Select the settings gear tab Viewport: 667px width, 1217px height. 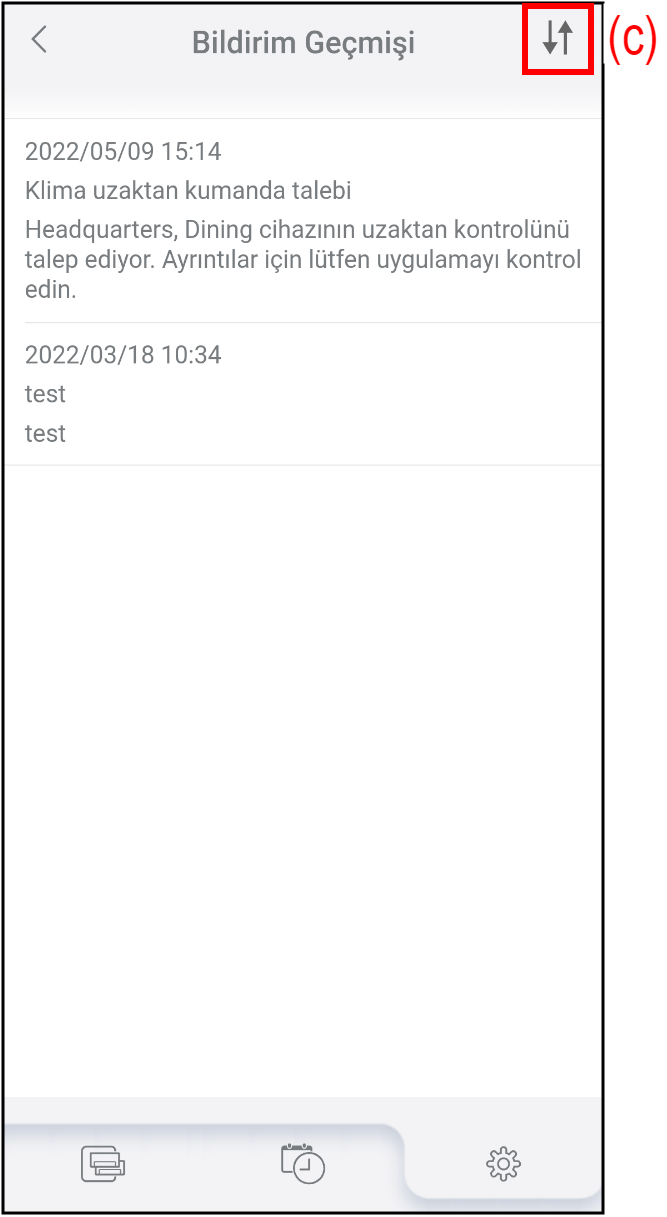503,1163
